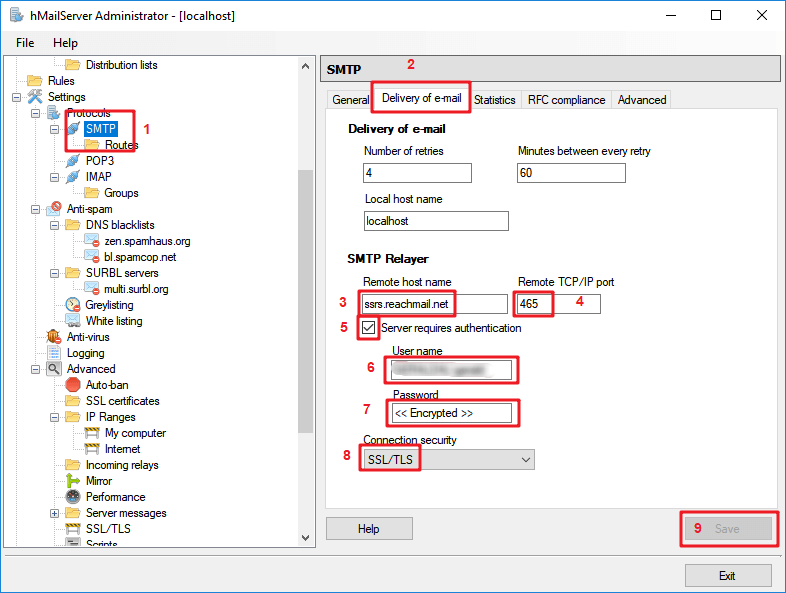Click the Exit button
This screenshot has height=593, width=786.
point(728,575)
